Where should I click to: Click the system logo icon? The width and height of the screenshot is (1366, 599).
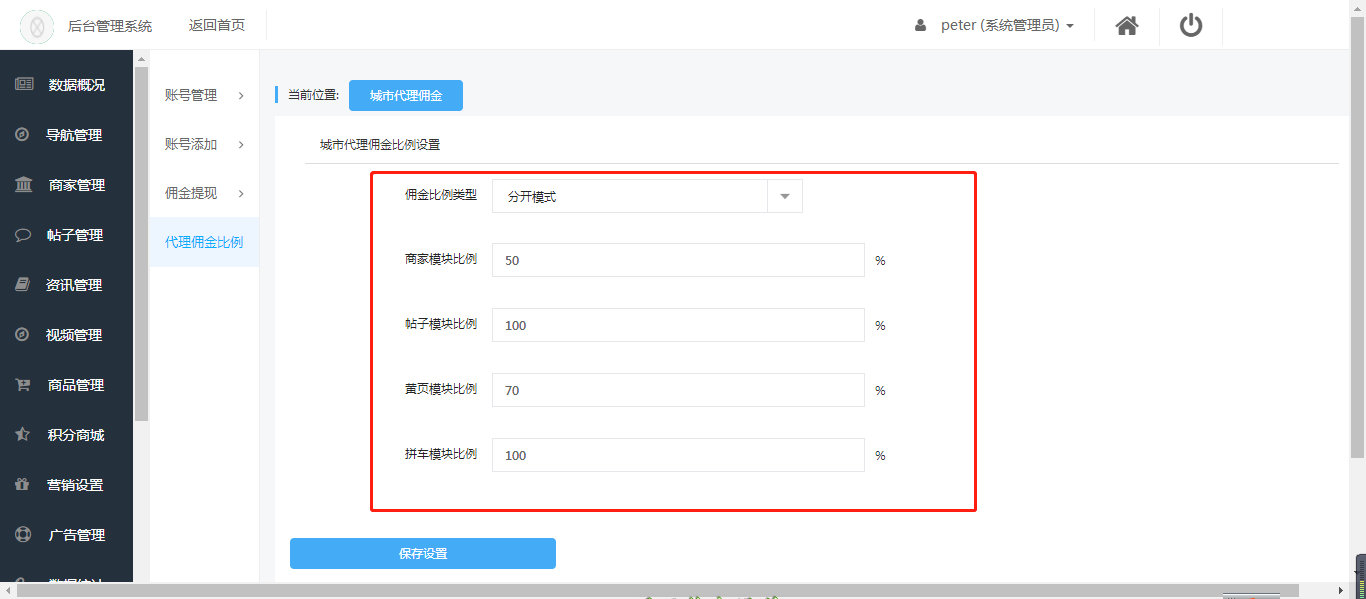37,26
